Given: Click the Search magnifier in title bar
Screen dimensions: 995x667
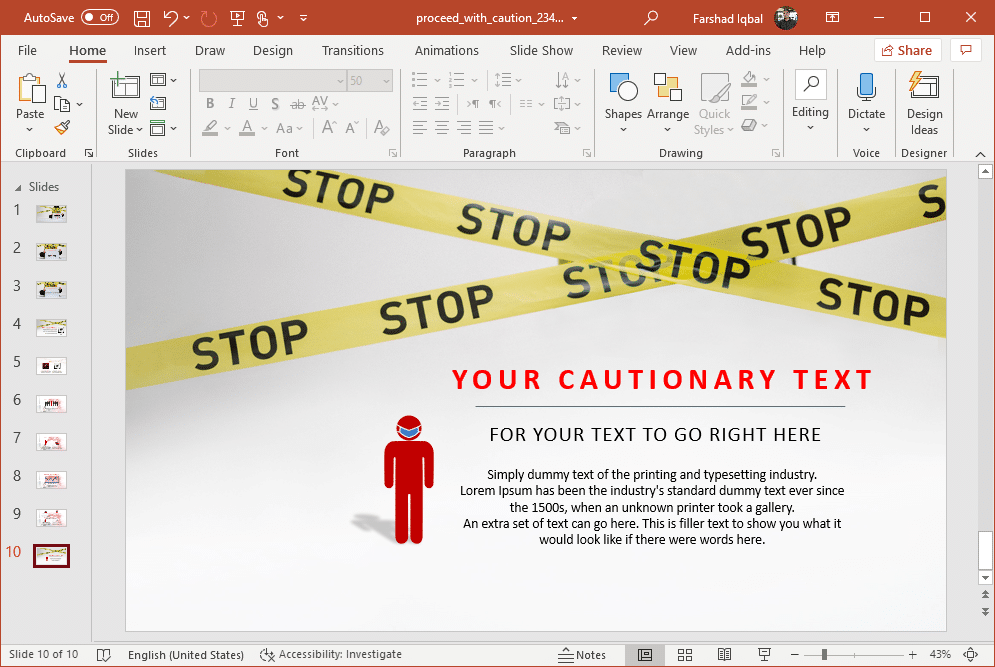Looking at the screenshot, I should (651, 18).
